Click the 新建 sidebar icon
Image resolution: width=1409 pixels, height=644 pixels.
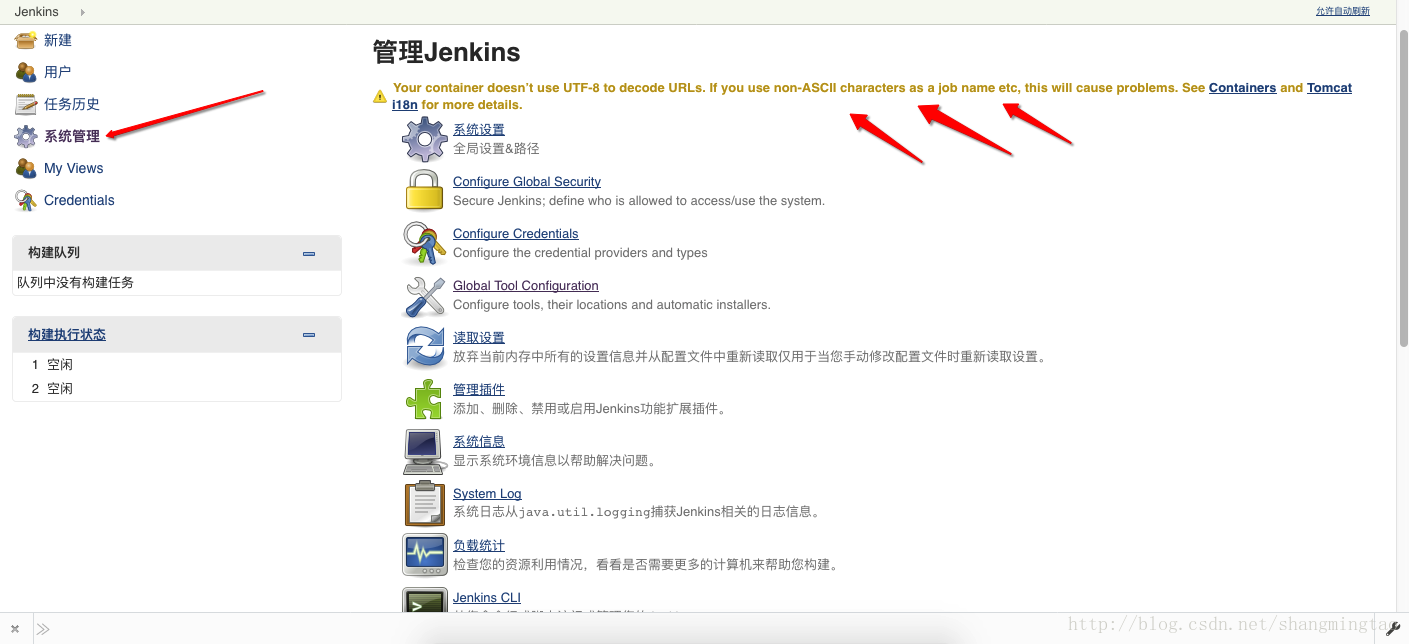click(x=26, y=40)
